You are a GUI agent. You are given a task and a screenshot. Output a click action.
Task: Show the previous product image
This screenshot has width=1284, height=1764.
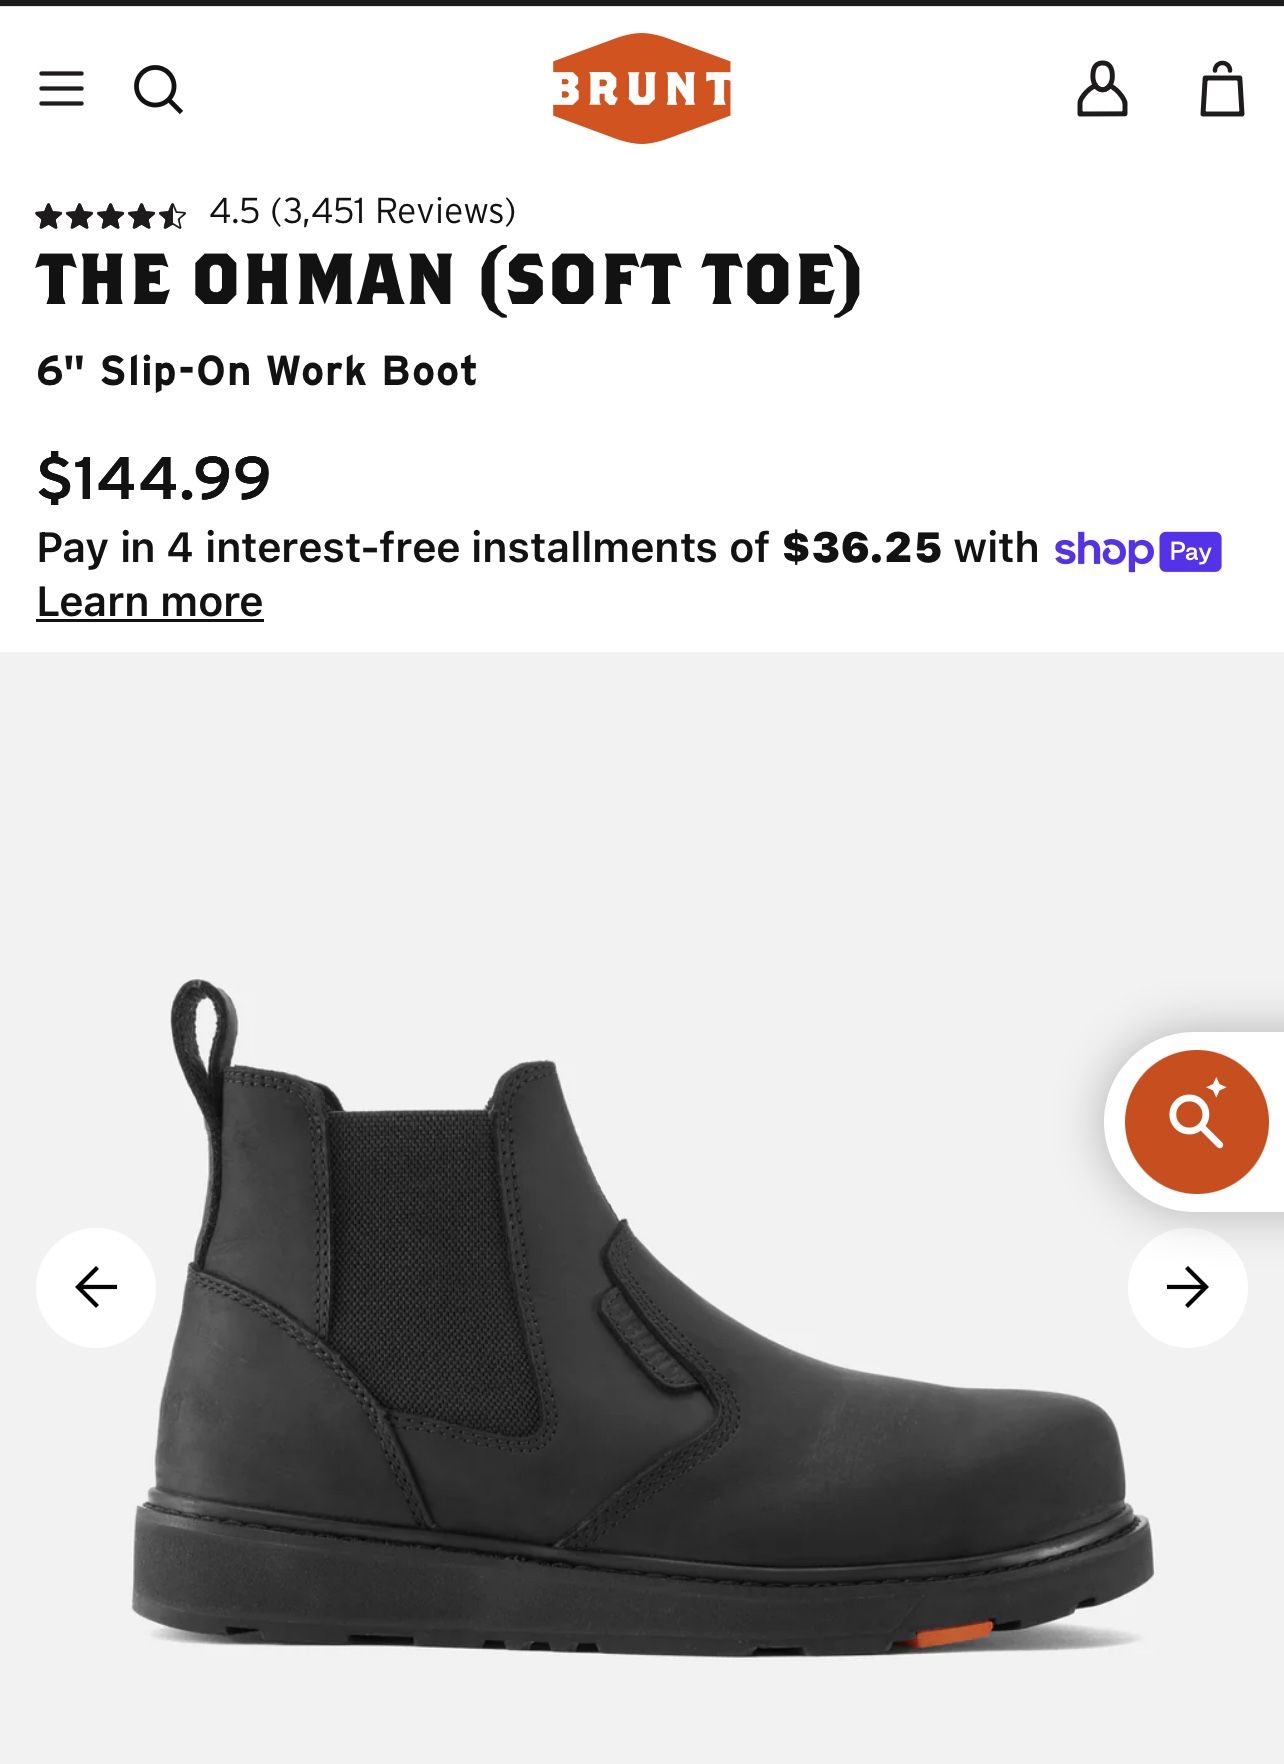click(x=96, y=1287)
